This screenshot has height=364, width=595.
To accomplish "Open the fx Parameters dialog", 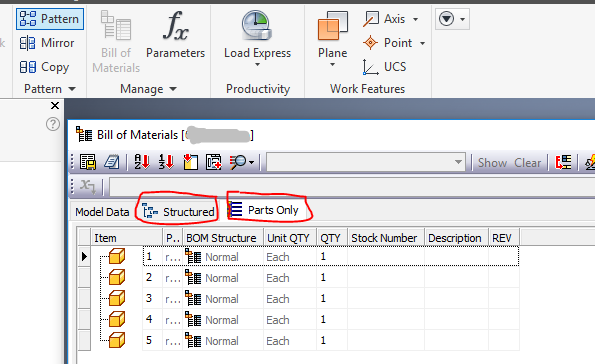I will click(x=175, y=35).
